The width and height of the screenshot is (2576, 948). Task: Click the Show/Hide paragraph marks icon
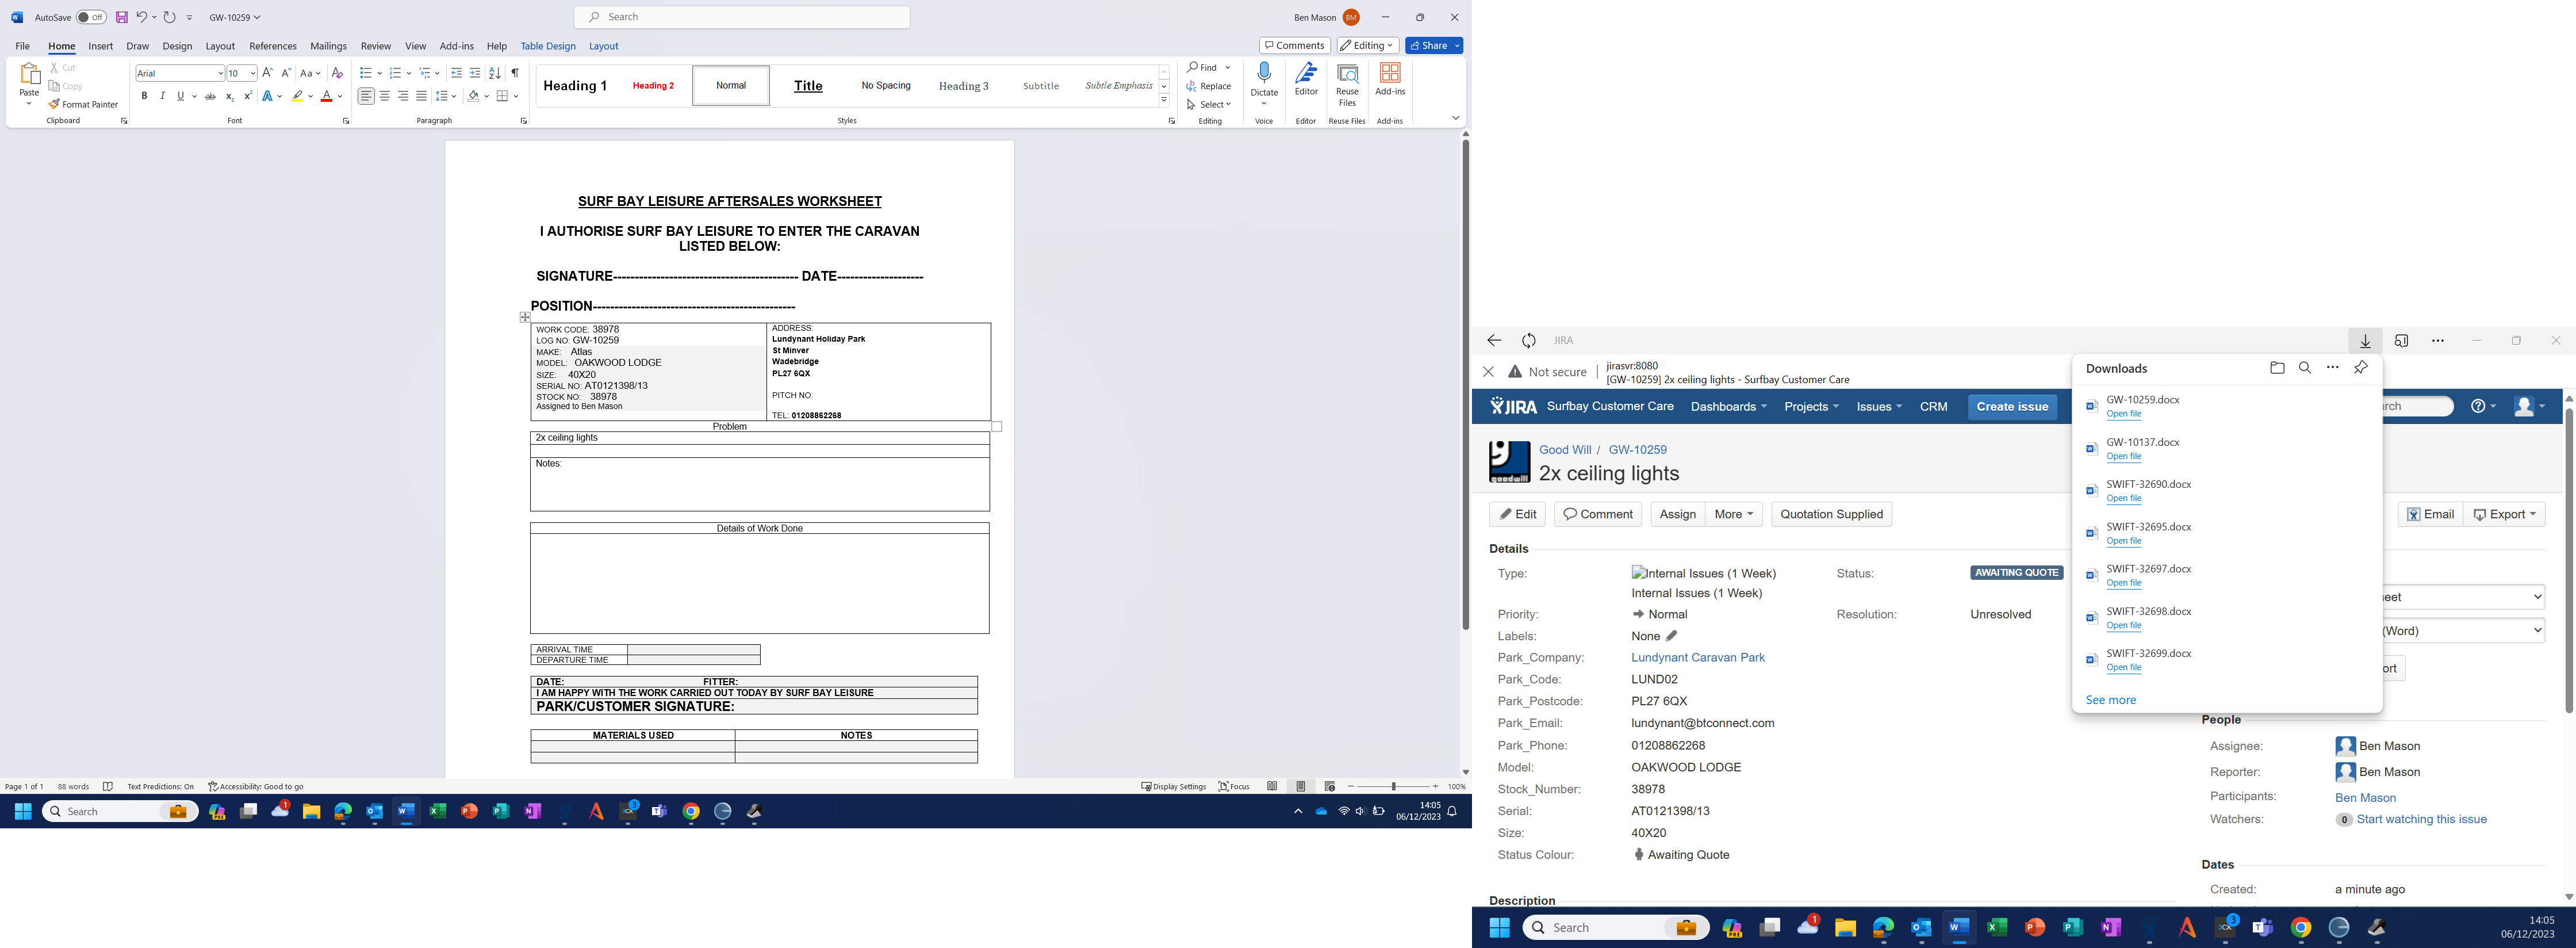click(x=515, y=73)
